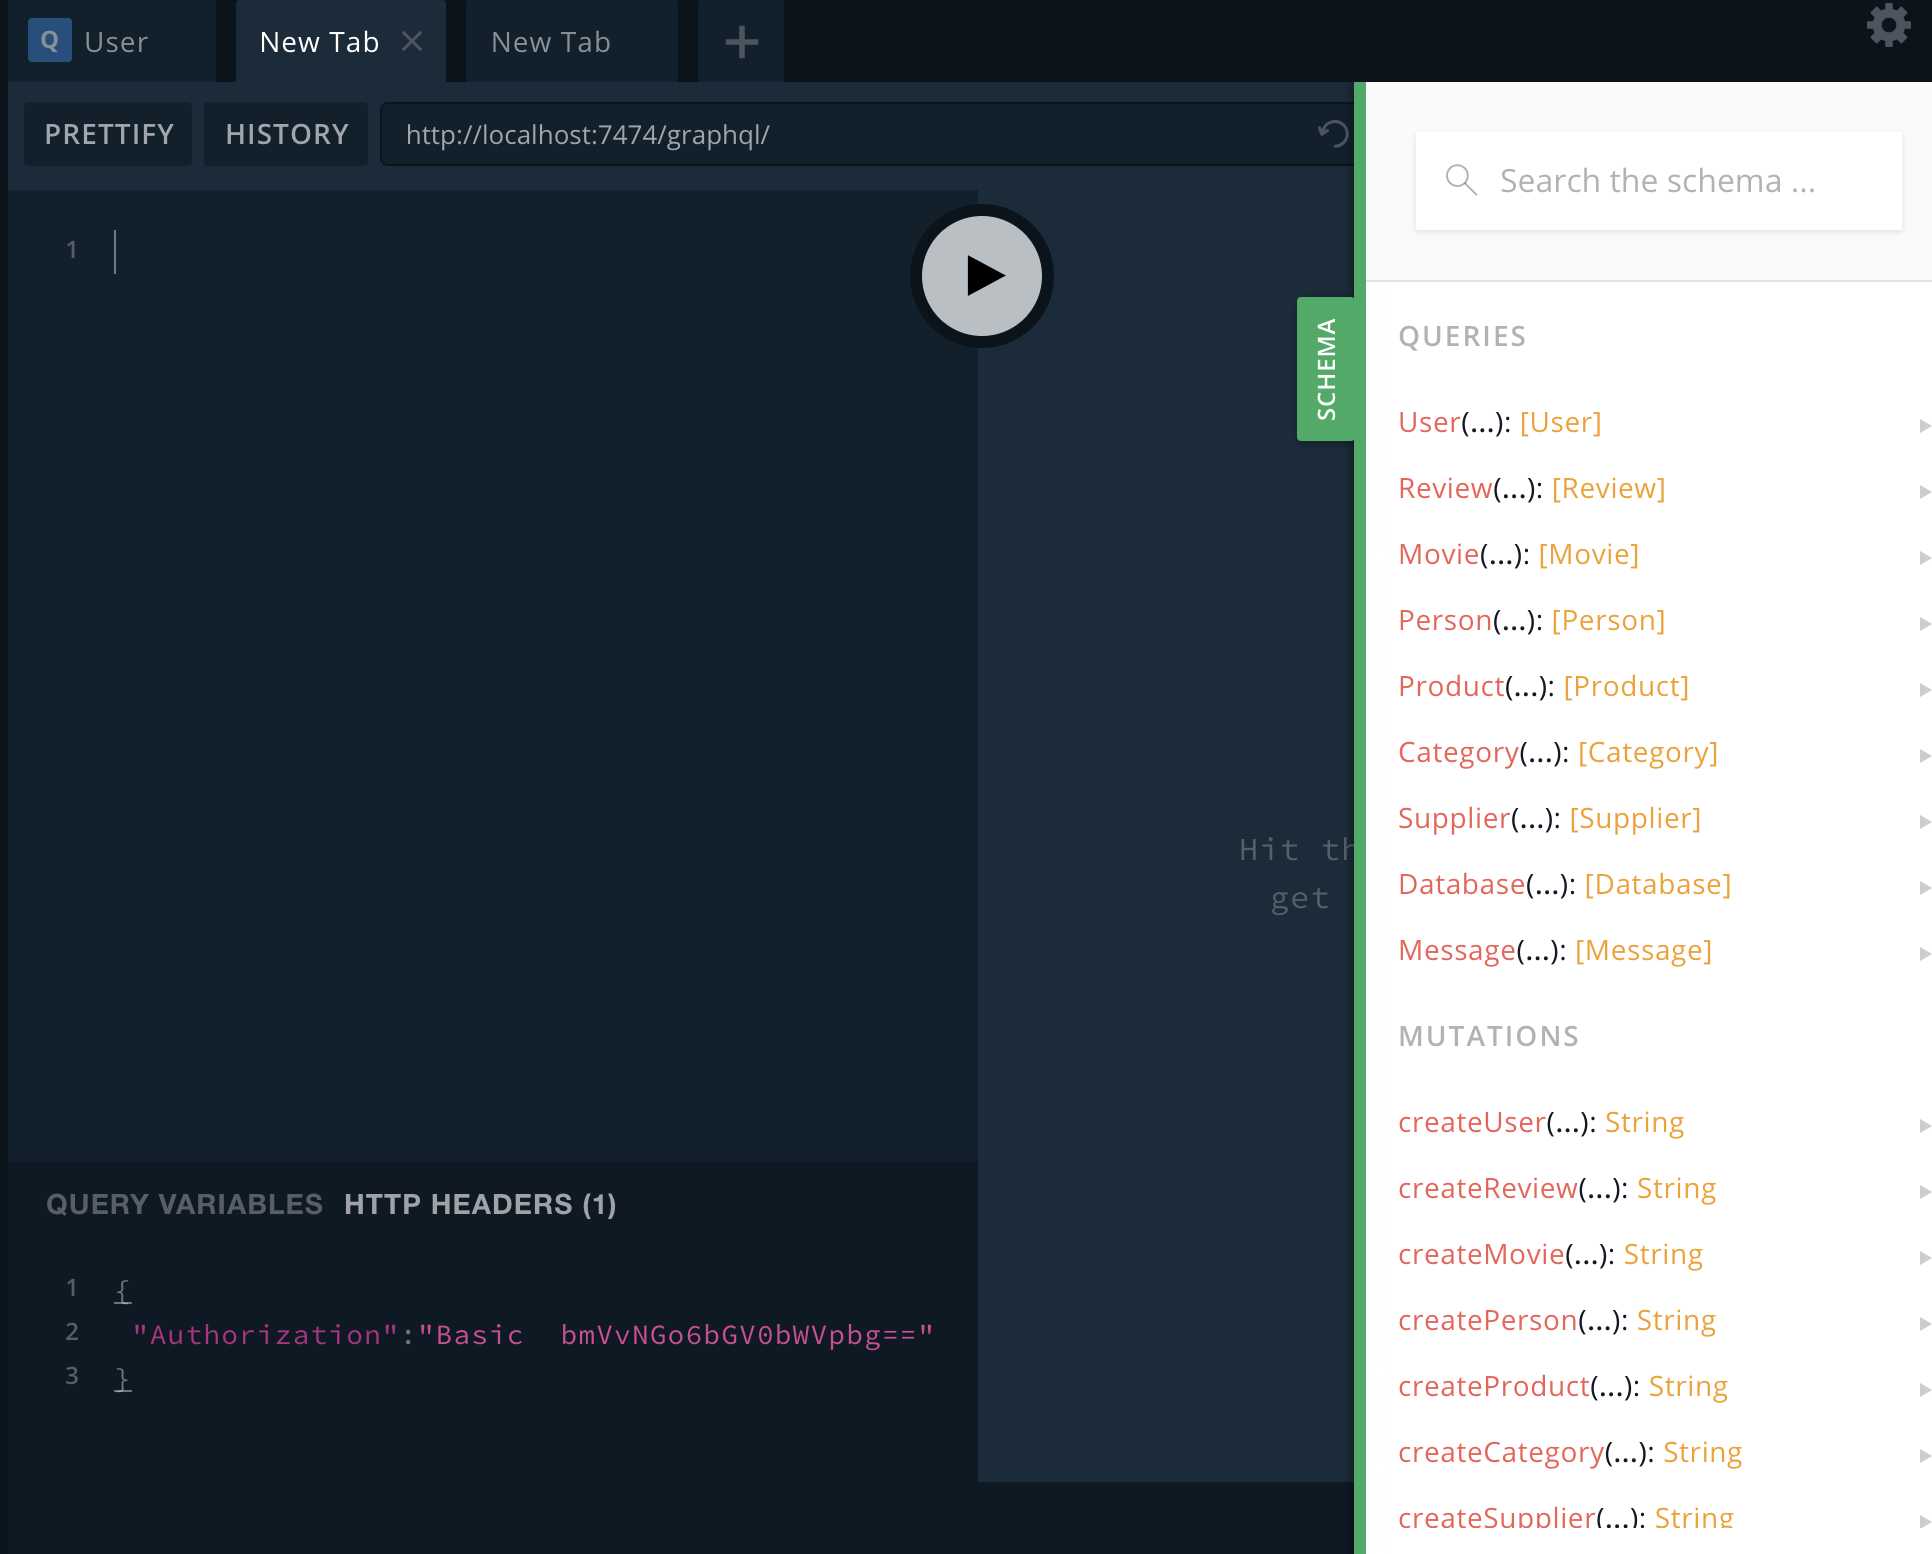Run the query with play button

(981, 275)
